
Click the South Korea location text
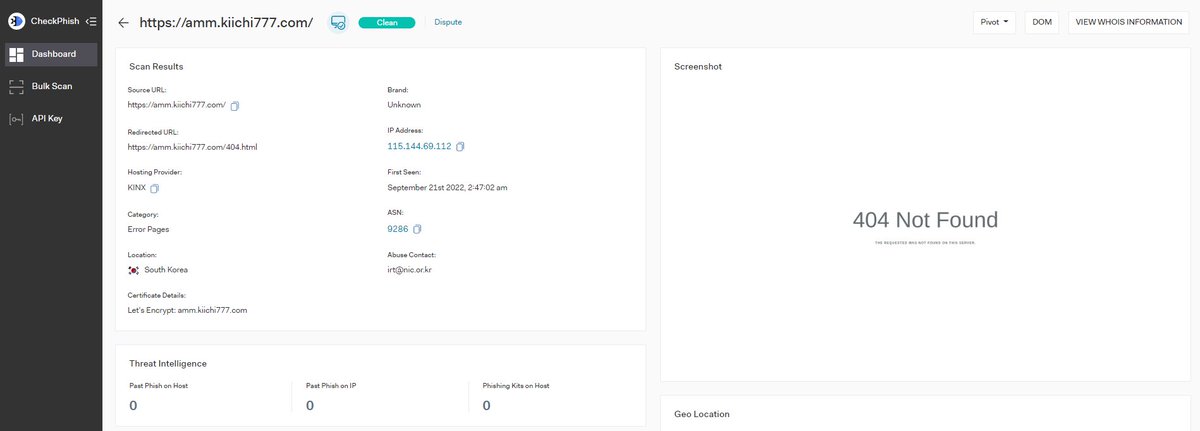tap(166, 270)
